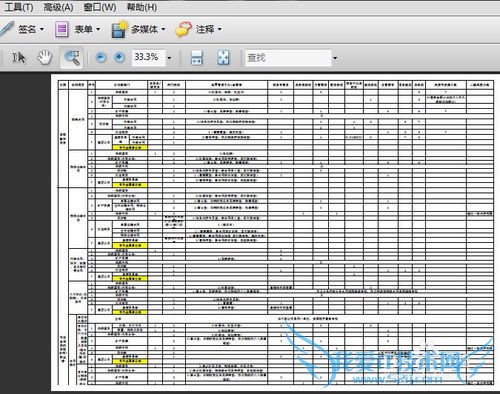The height and width of the screenshot is (394, 500).
Task: Open the zoom percentage dropdown arrow
Action: 169,58
